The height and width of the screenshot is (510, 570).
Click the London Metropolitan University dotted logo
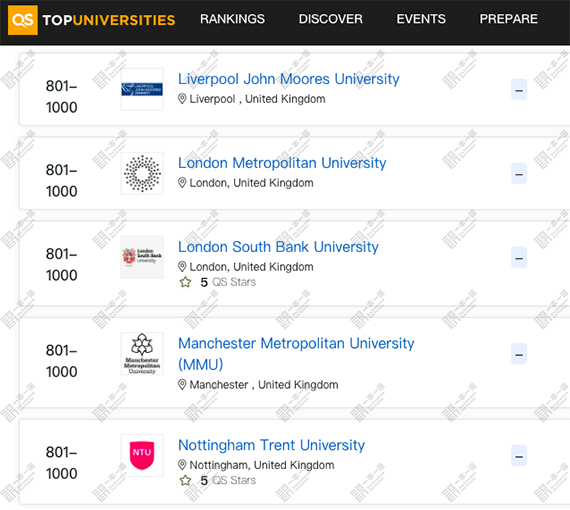[142, 173]
